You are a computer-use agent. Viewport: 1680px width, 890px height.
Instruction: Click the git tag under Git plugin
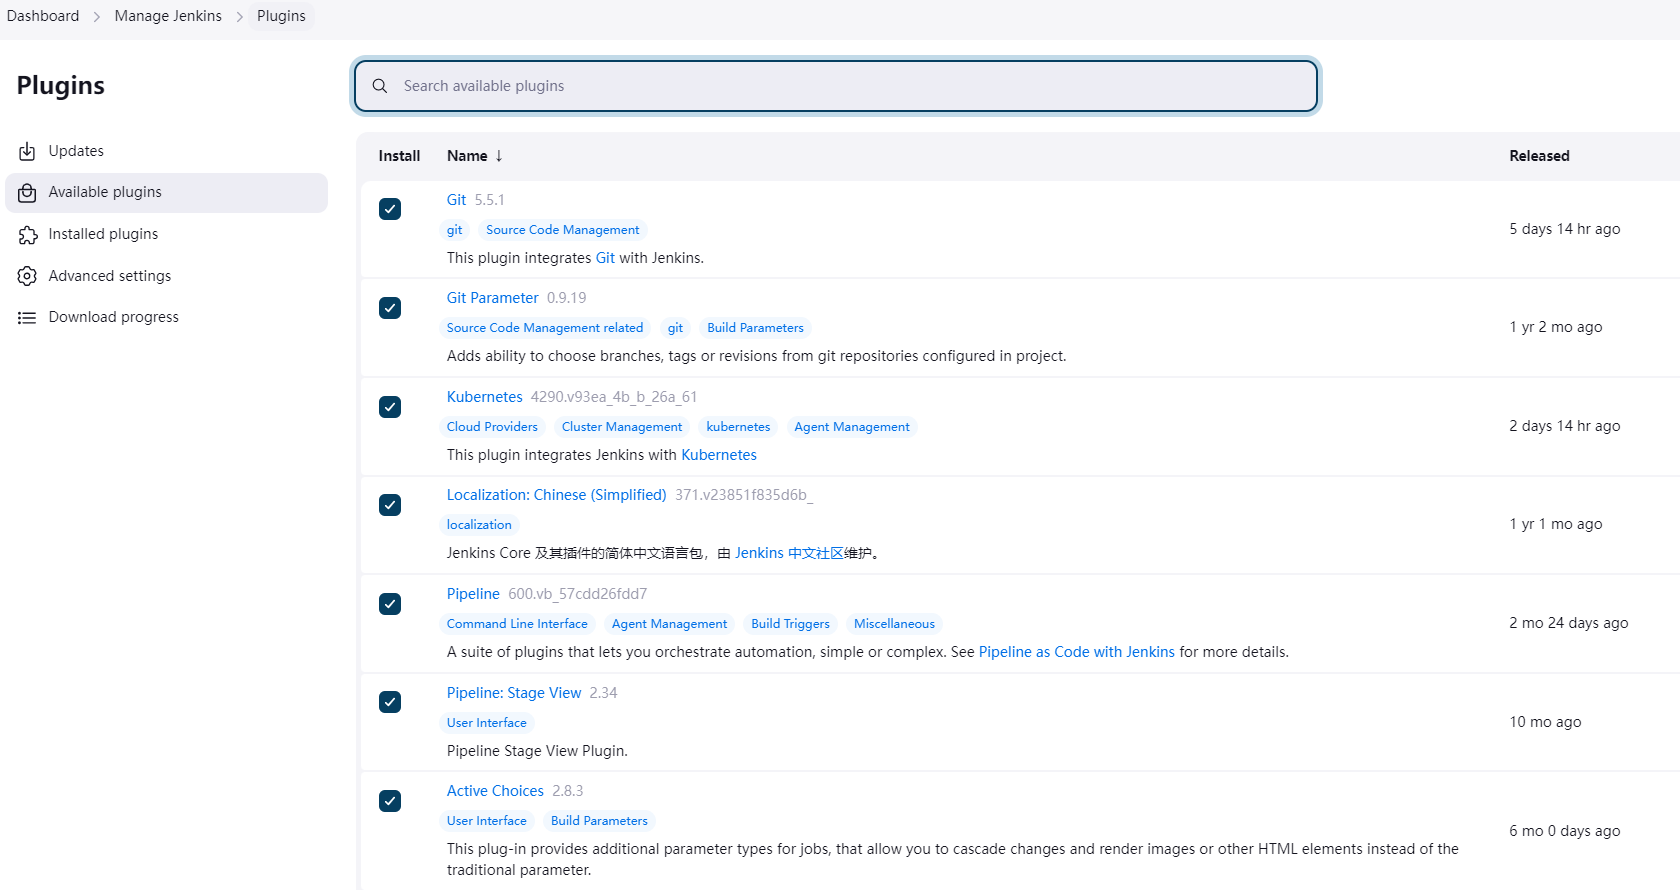(x=455, y=230)
